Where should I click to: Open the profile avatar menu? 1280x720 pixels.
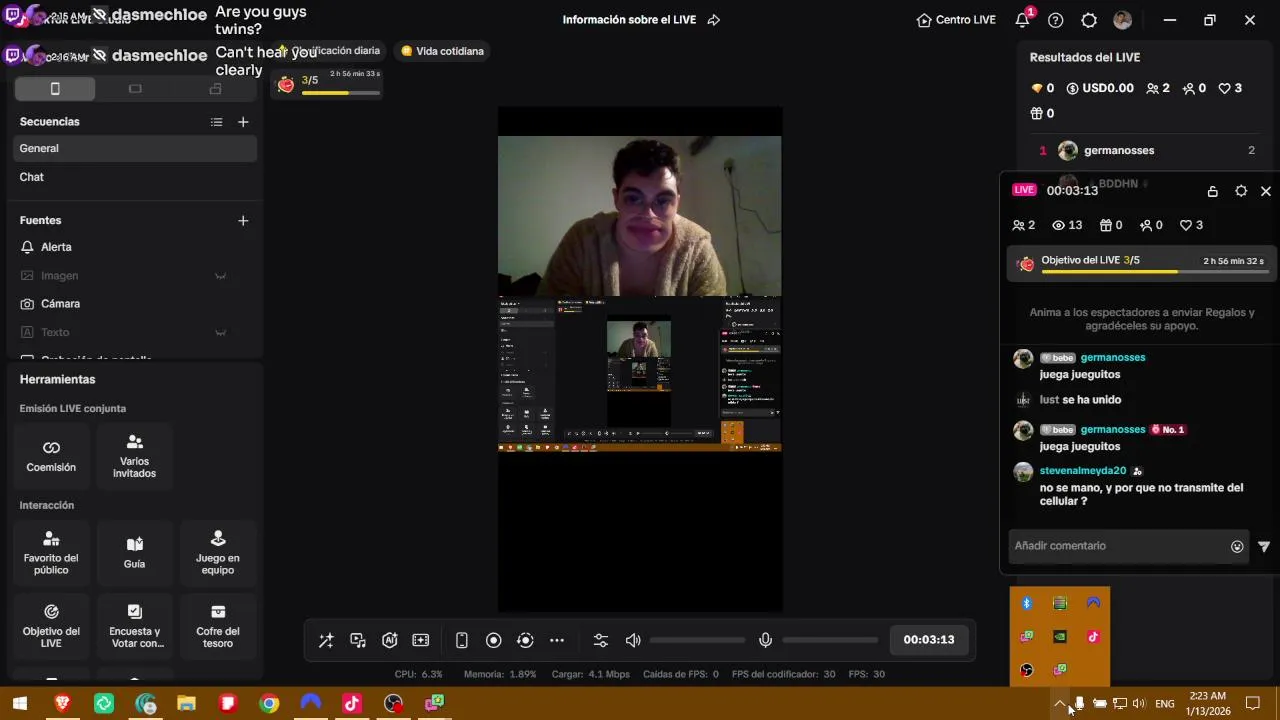(1123, 20)
